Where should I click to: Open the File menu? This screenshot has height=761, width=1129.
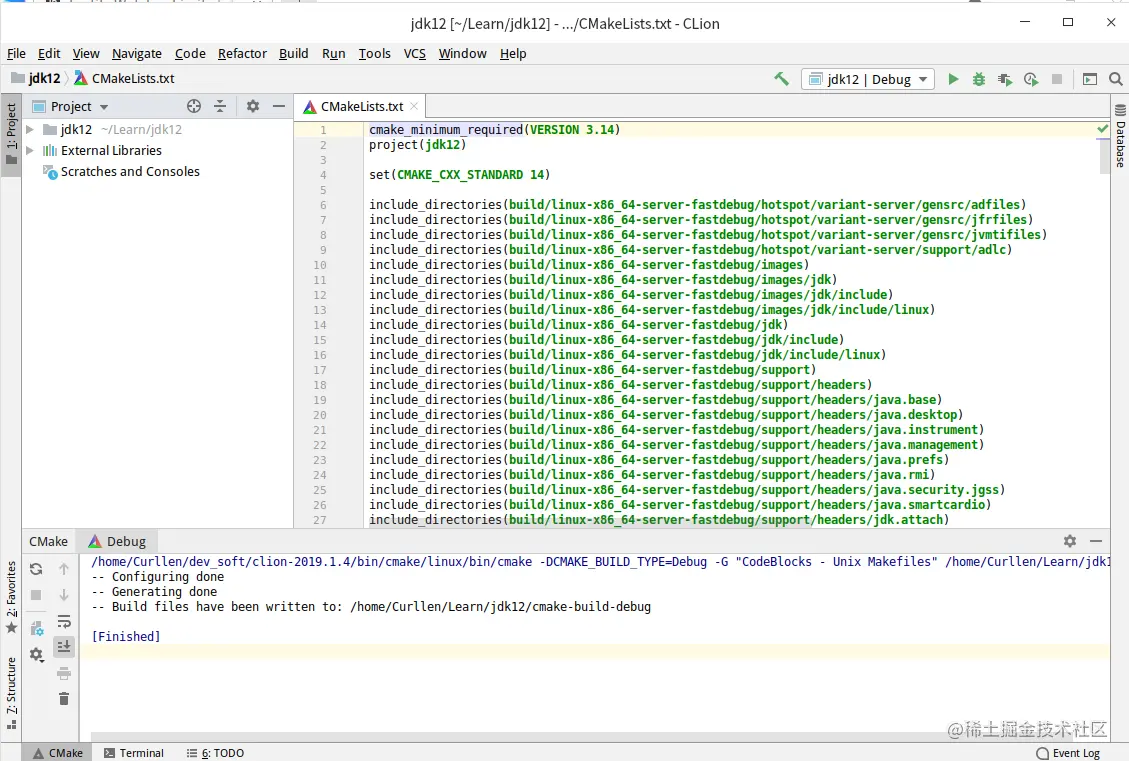pyautogui.click(x=16, y=53)
